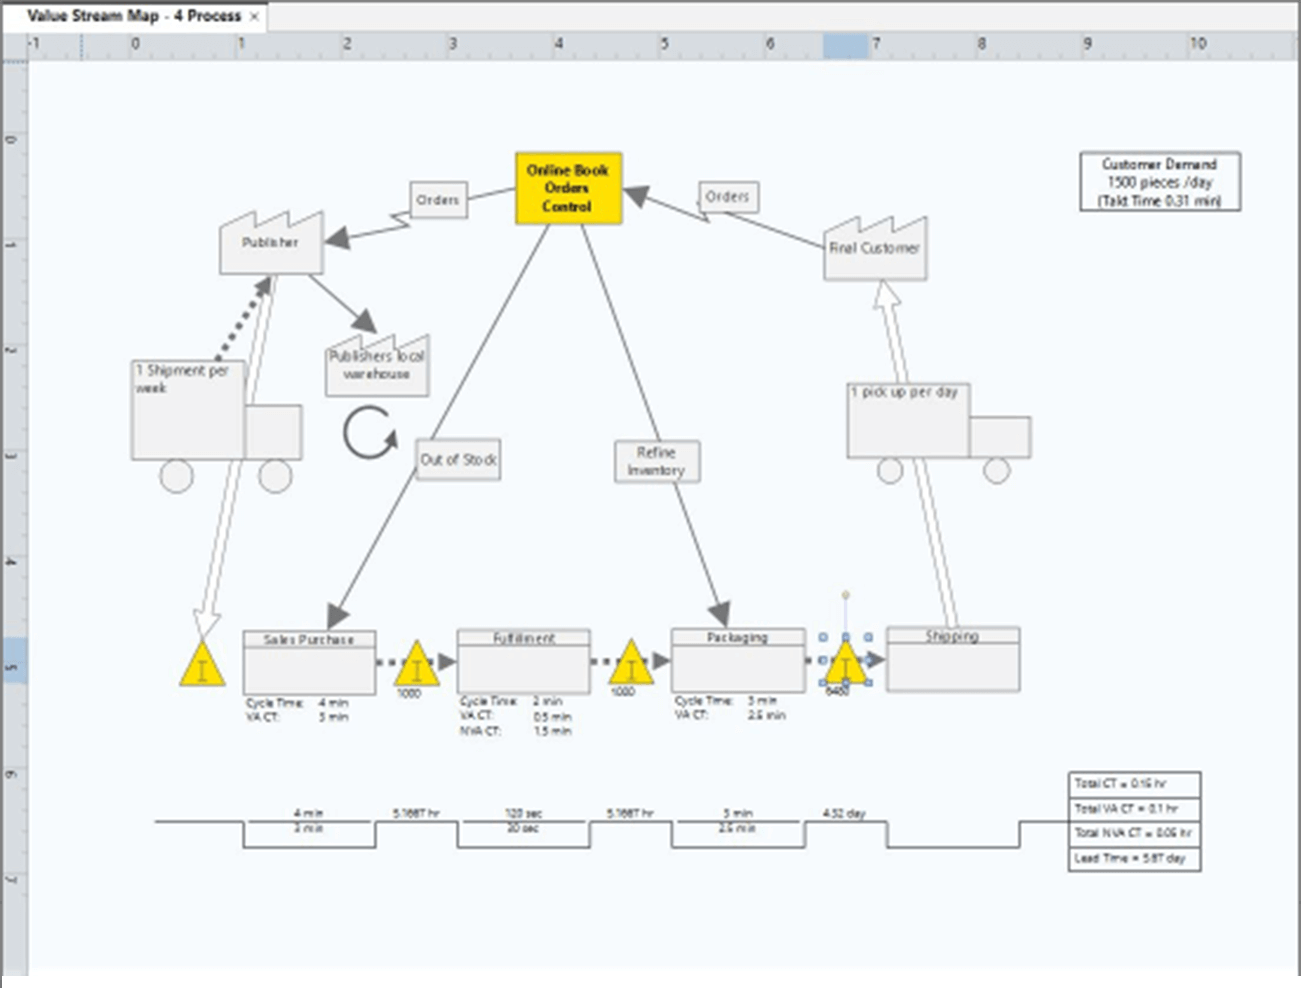This screenshot has width=1301, height=988.
Task: Open the Value Stream Map - 4 Process tab
Action: pyautogui.click(x=134, y=16)
